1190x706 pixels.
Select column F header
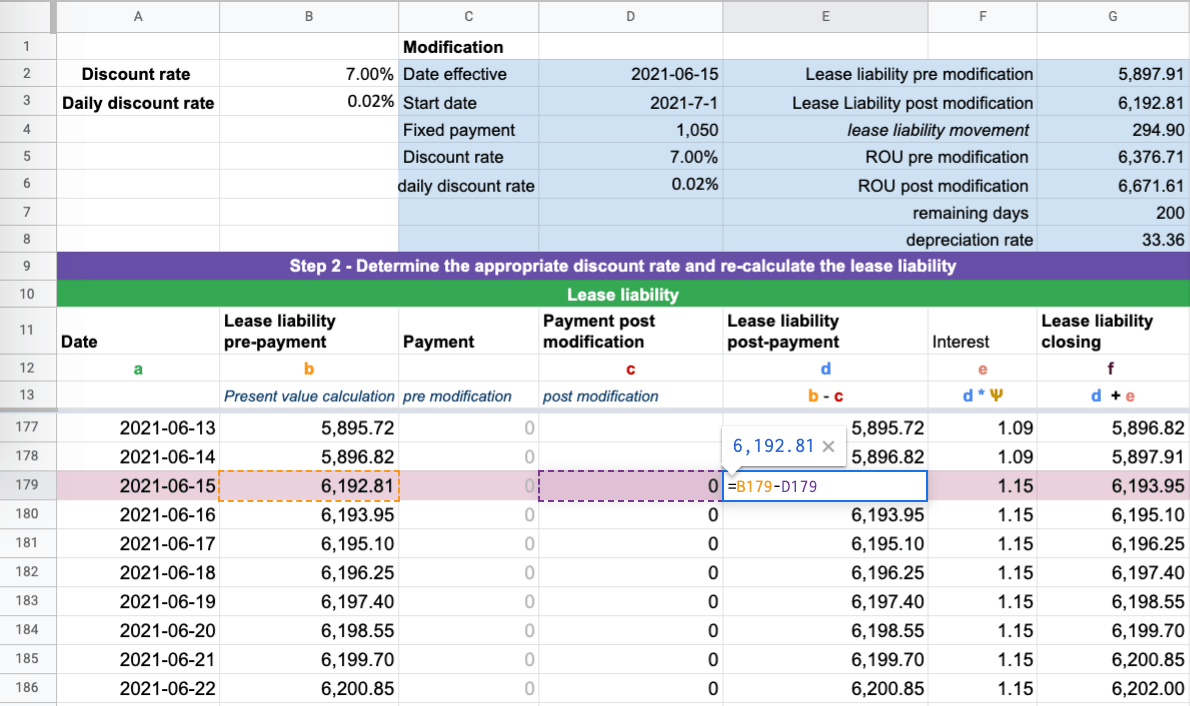[983, 16]
